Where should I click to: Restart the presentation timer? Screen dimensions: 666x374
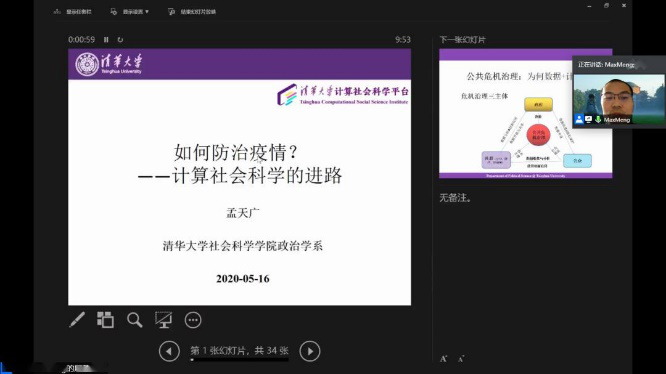coord(120,39)
